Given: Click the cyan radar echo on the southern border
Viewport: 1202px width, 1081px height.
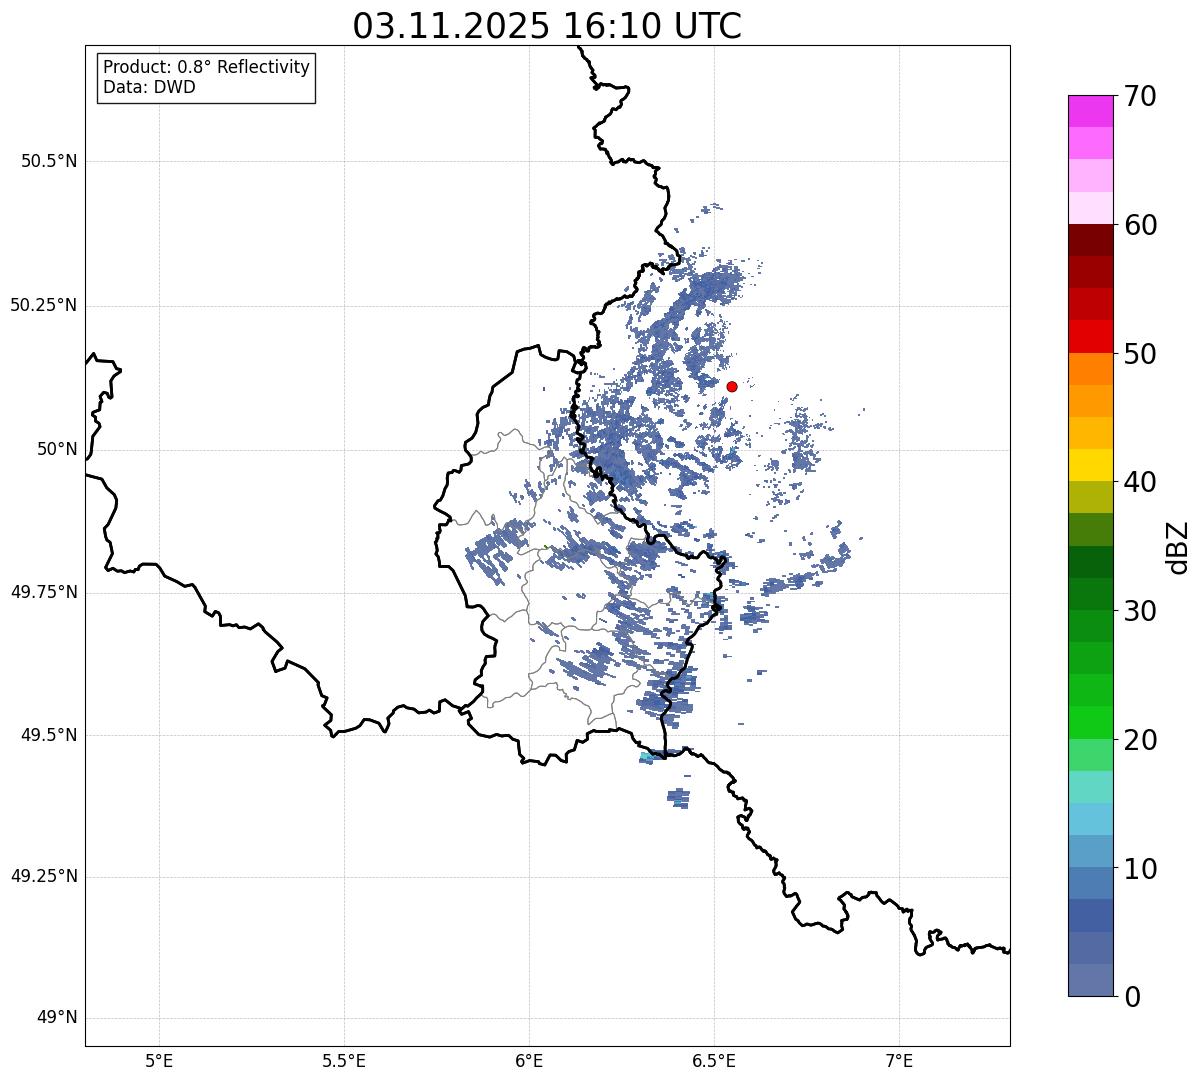Looking at the screenshot, I should click(x=646, y=759).
